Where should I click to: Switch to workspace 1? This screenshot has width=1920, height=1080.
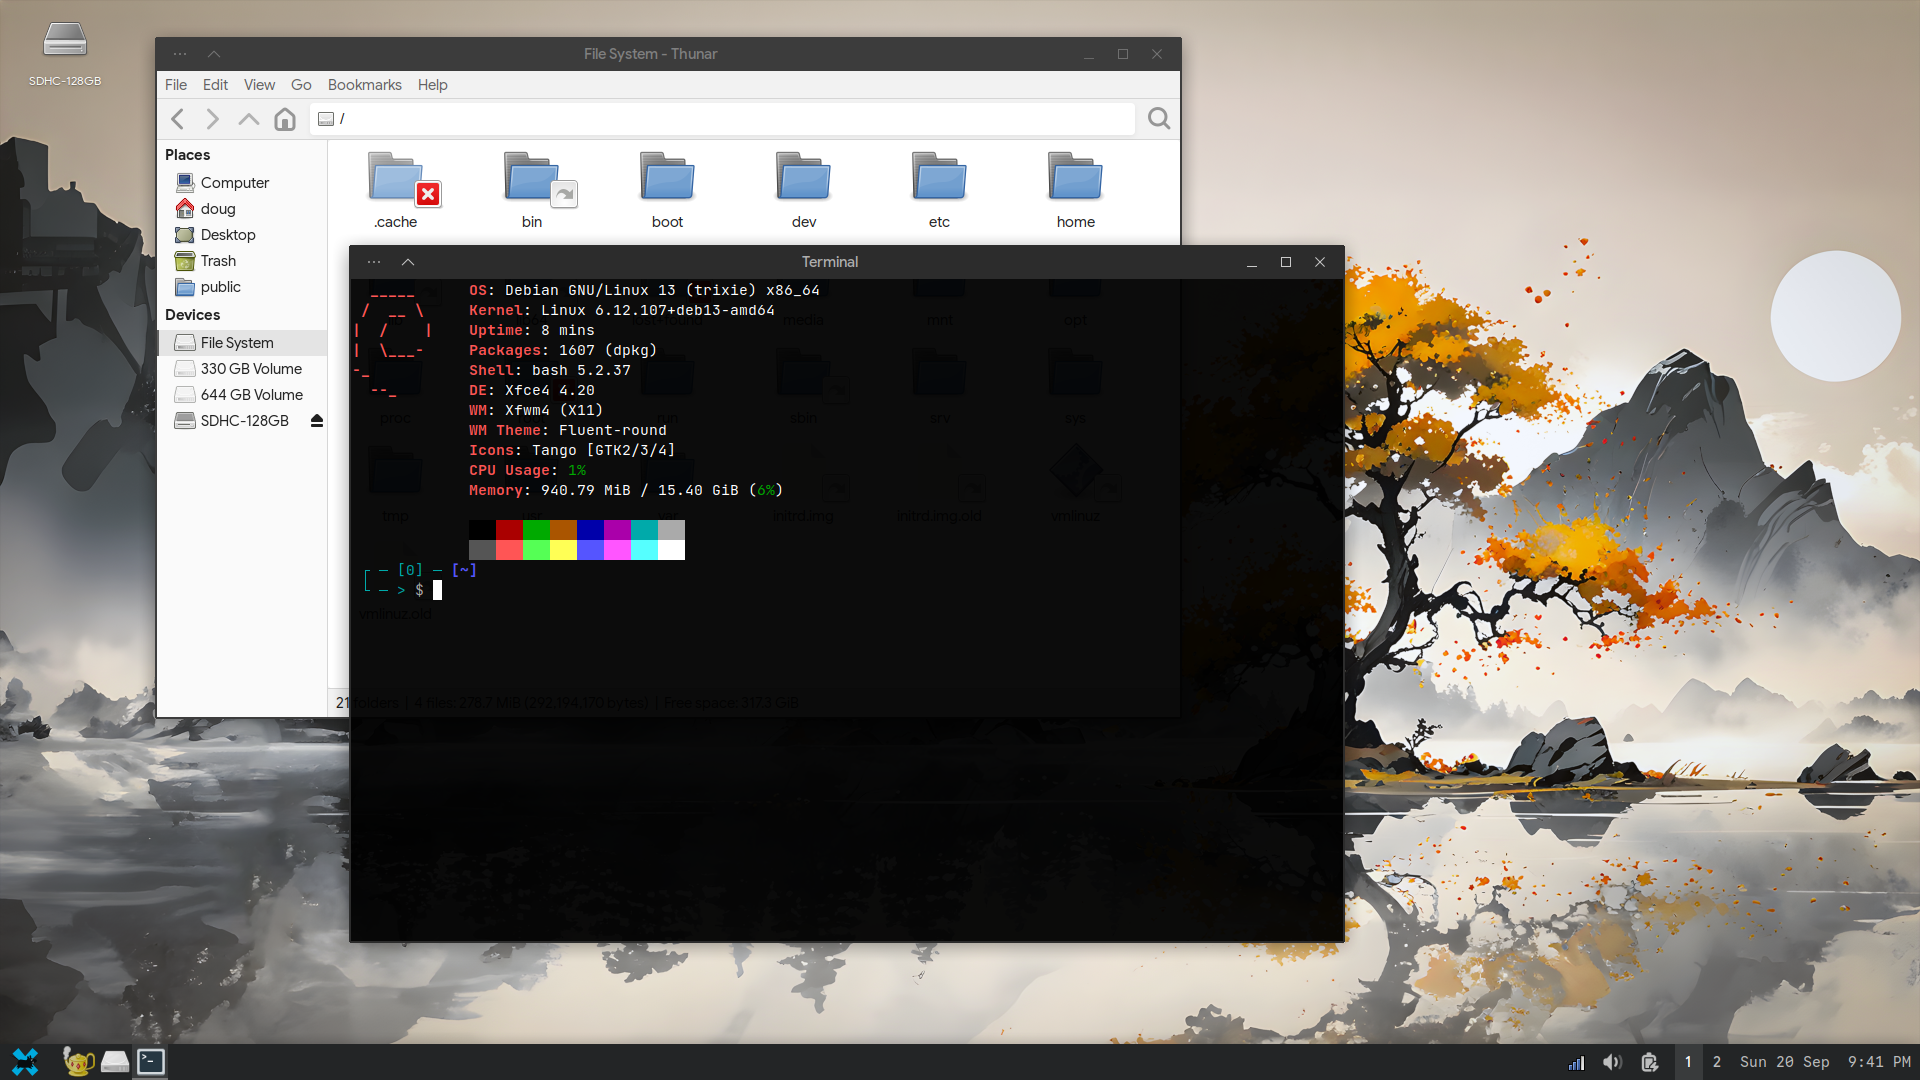1688,1062
